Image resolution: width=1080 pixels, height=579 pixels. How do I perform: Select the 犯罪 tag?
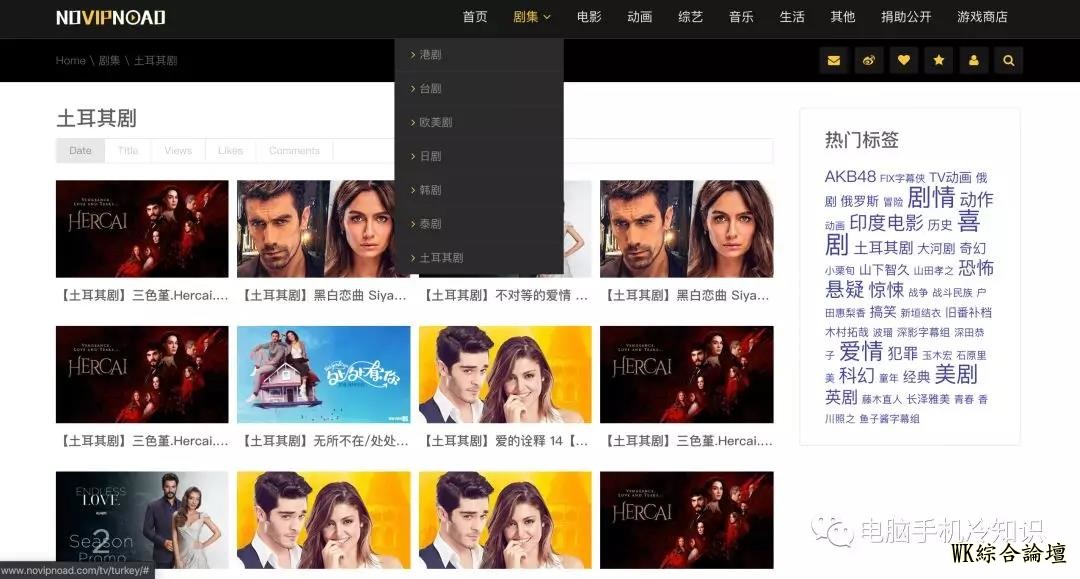click(902, 353)
